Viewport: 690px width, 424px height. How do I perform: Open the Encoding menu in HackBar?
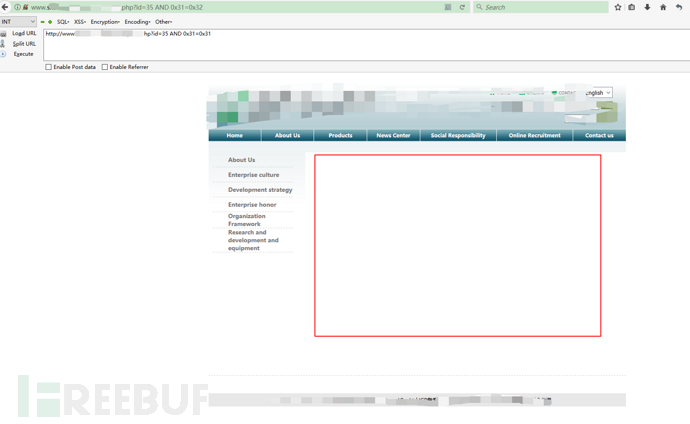point(137,22)
